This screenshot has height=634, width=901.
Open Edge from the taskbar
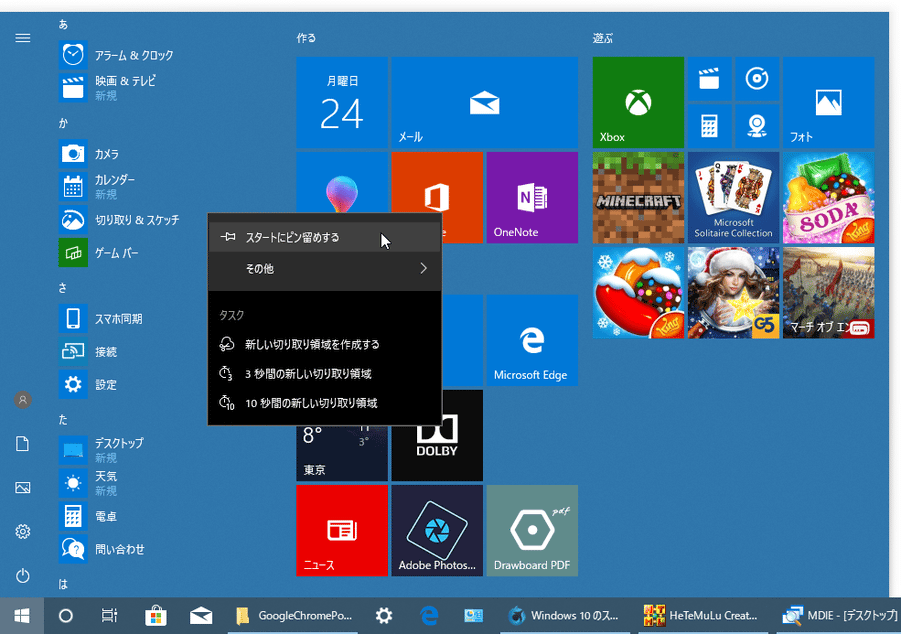tap(429, 616)
